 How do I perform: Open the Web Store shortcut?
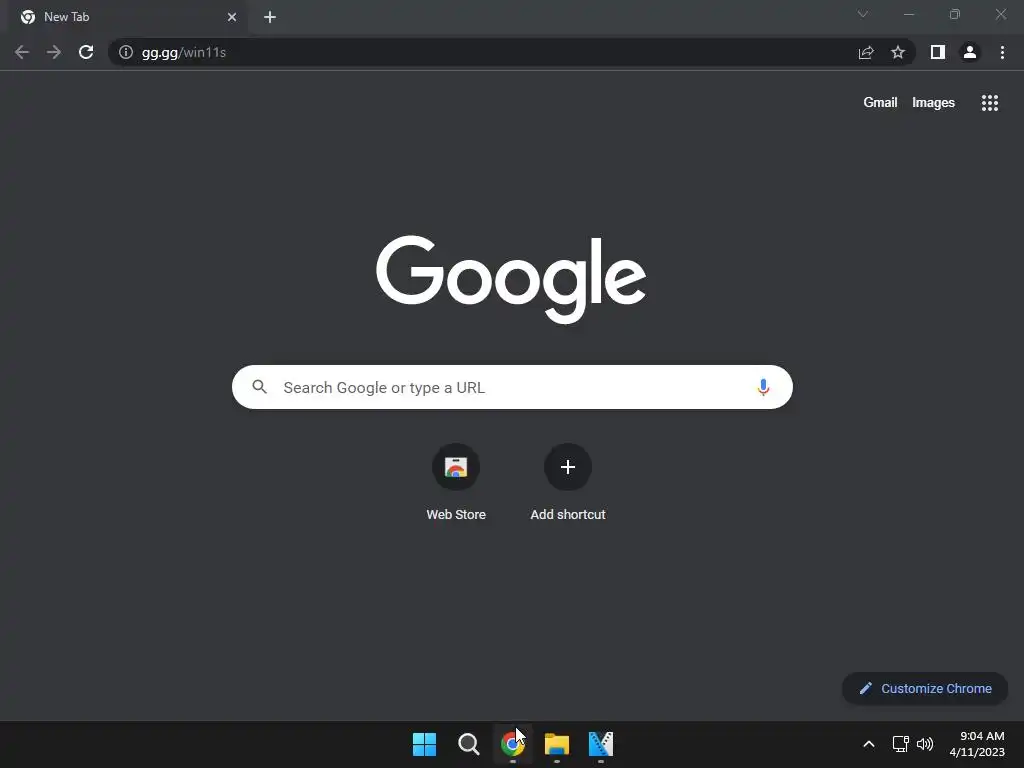(x=456, y=483)
